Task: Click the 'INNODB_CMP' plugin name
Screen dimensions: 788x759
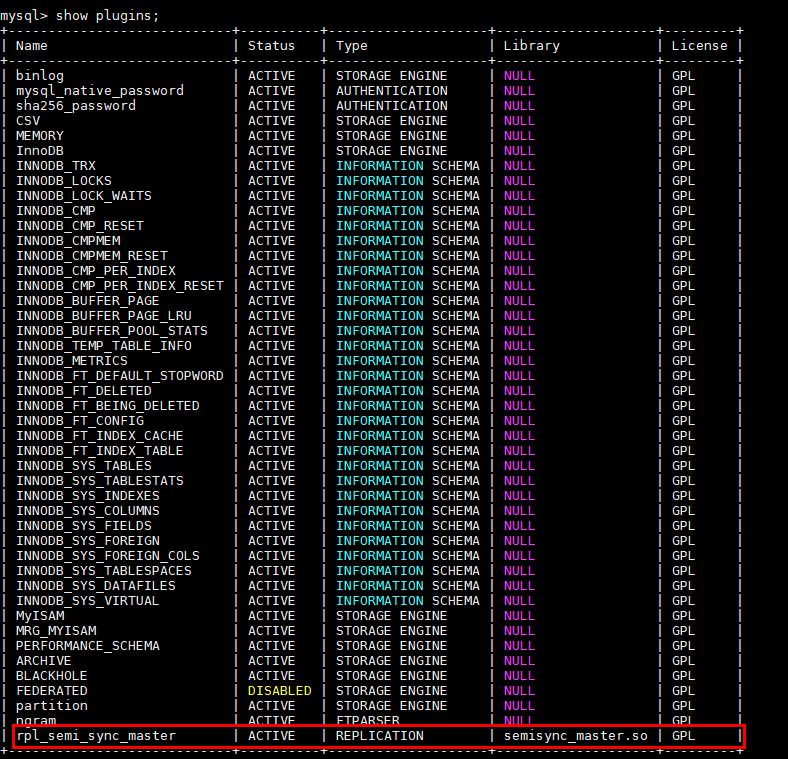Action: [56, 211]
